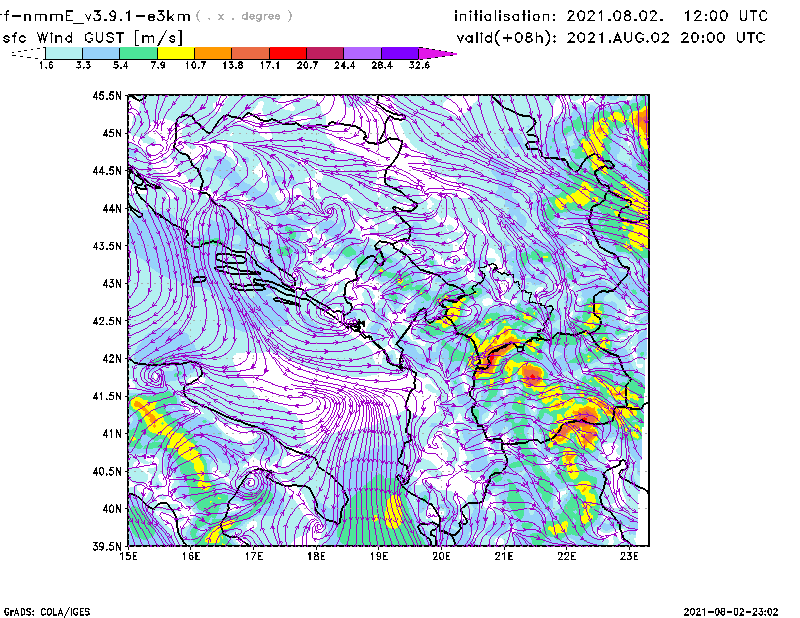Select the green legend color swatch

[139, 53]
